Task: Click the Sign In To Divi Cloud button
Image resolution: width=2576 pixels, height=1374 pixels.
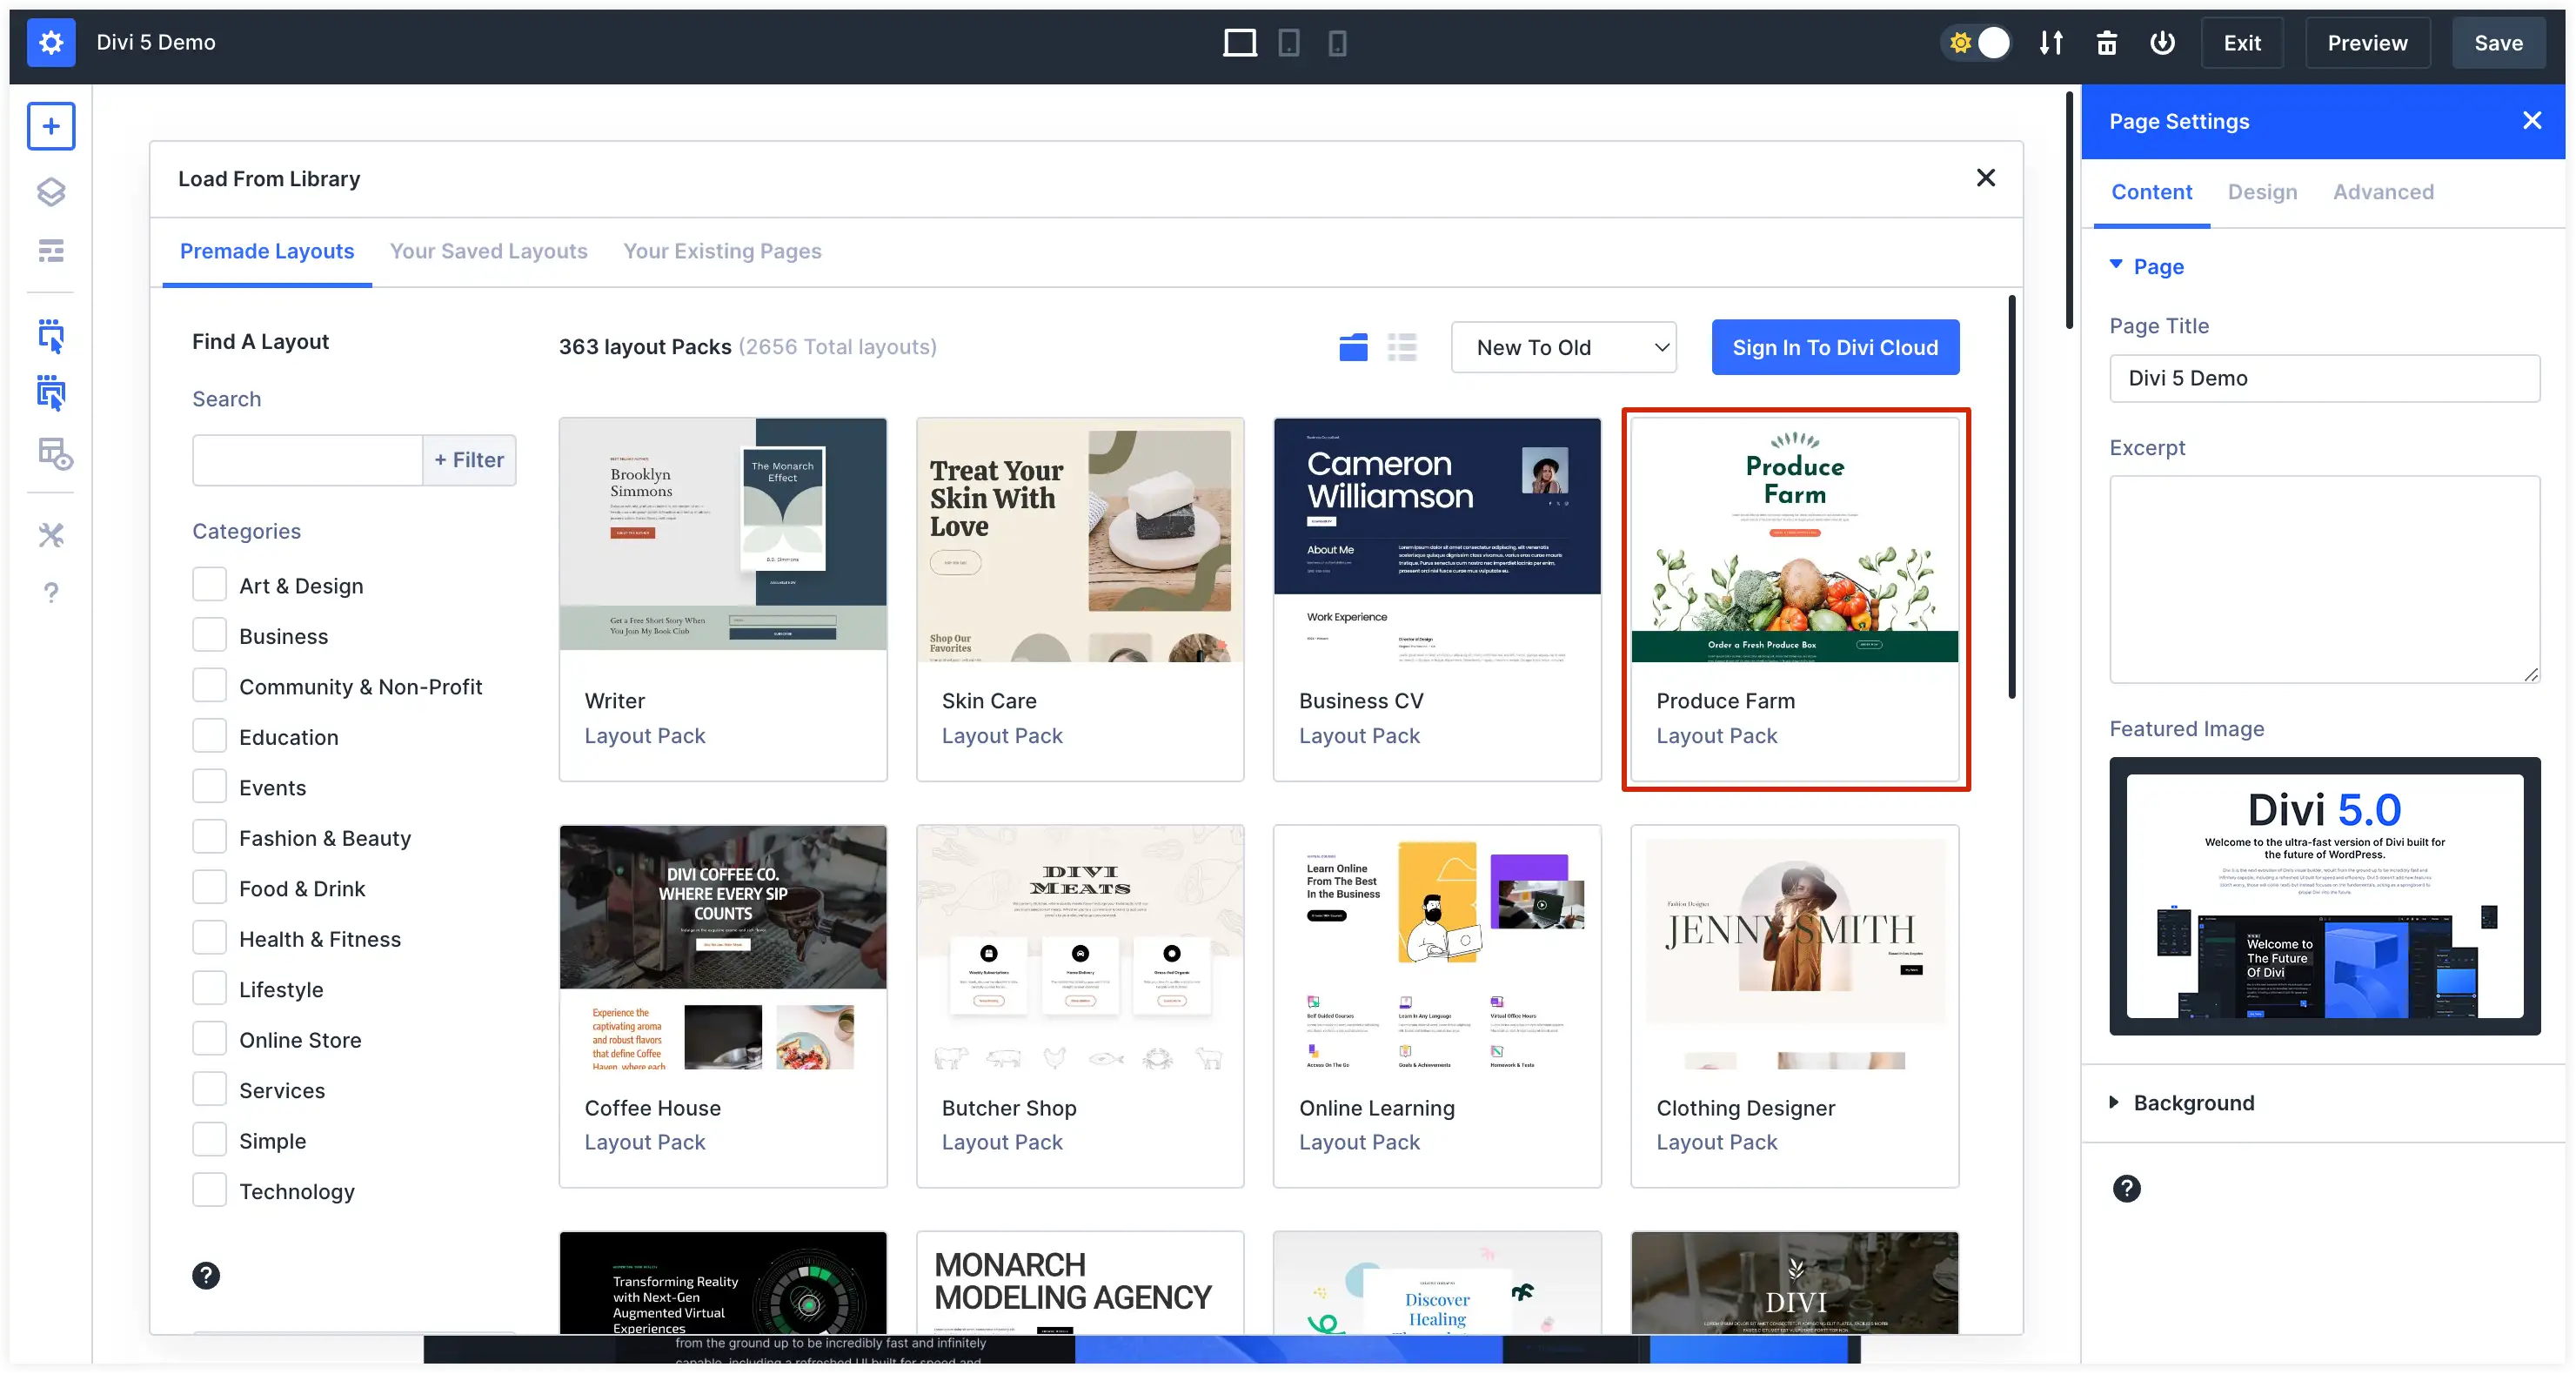Action: pos(1837,346)
